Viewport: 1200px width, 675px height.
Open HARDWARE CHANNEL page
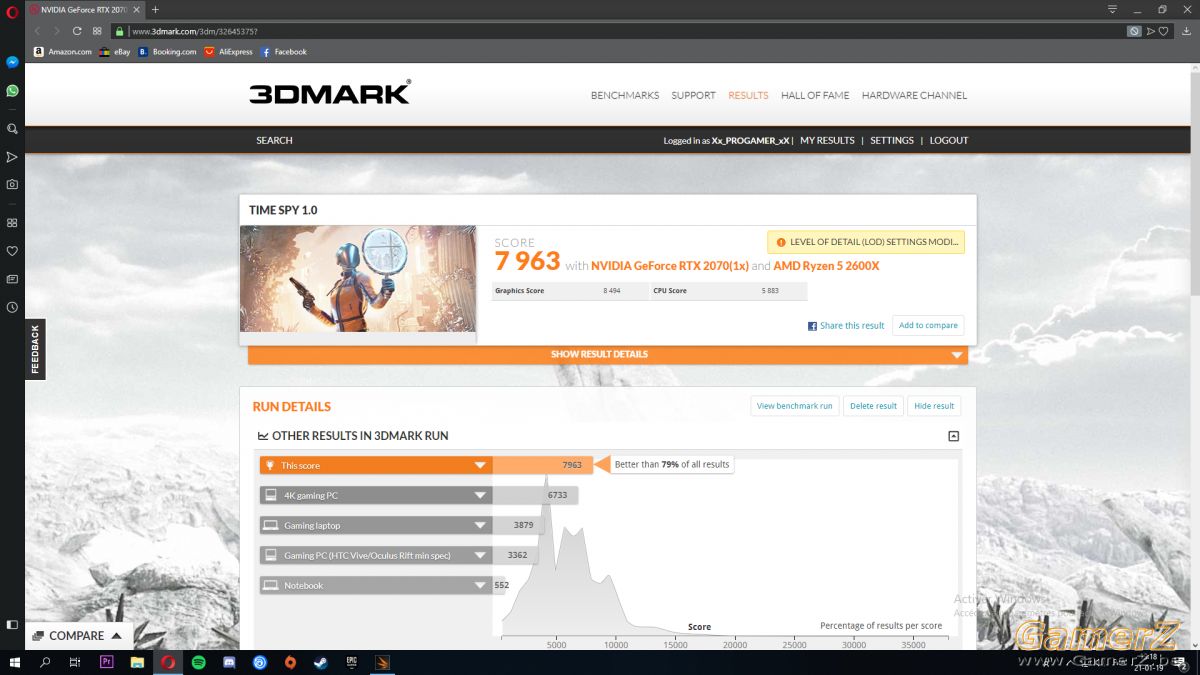pyautogui.click(x=914, y=96)
